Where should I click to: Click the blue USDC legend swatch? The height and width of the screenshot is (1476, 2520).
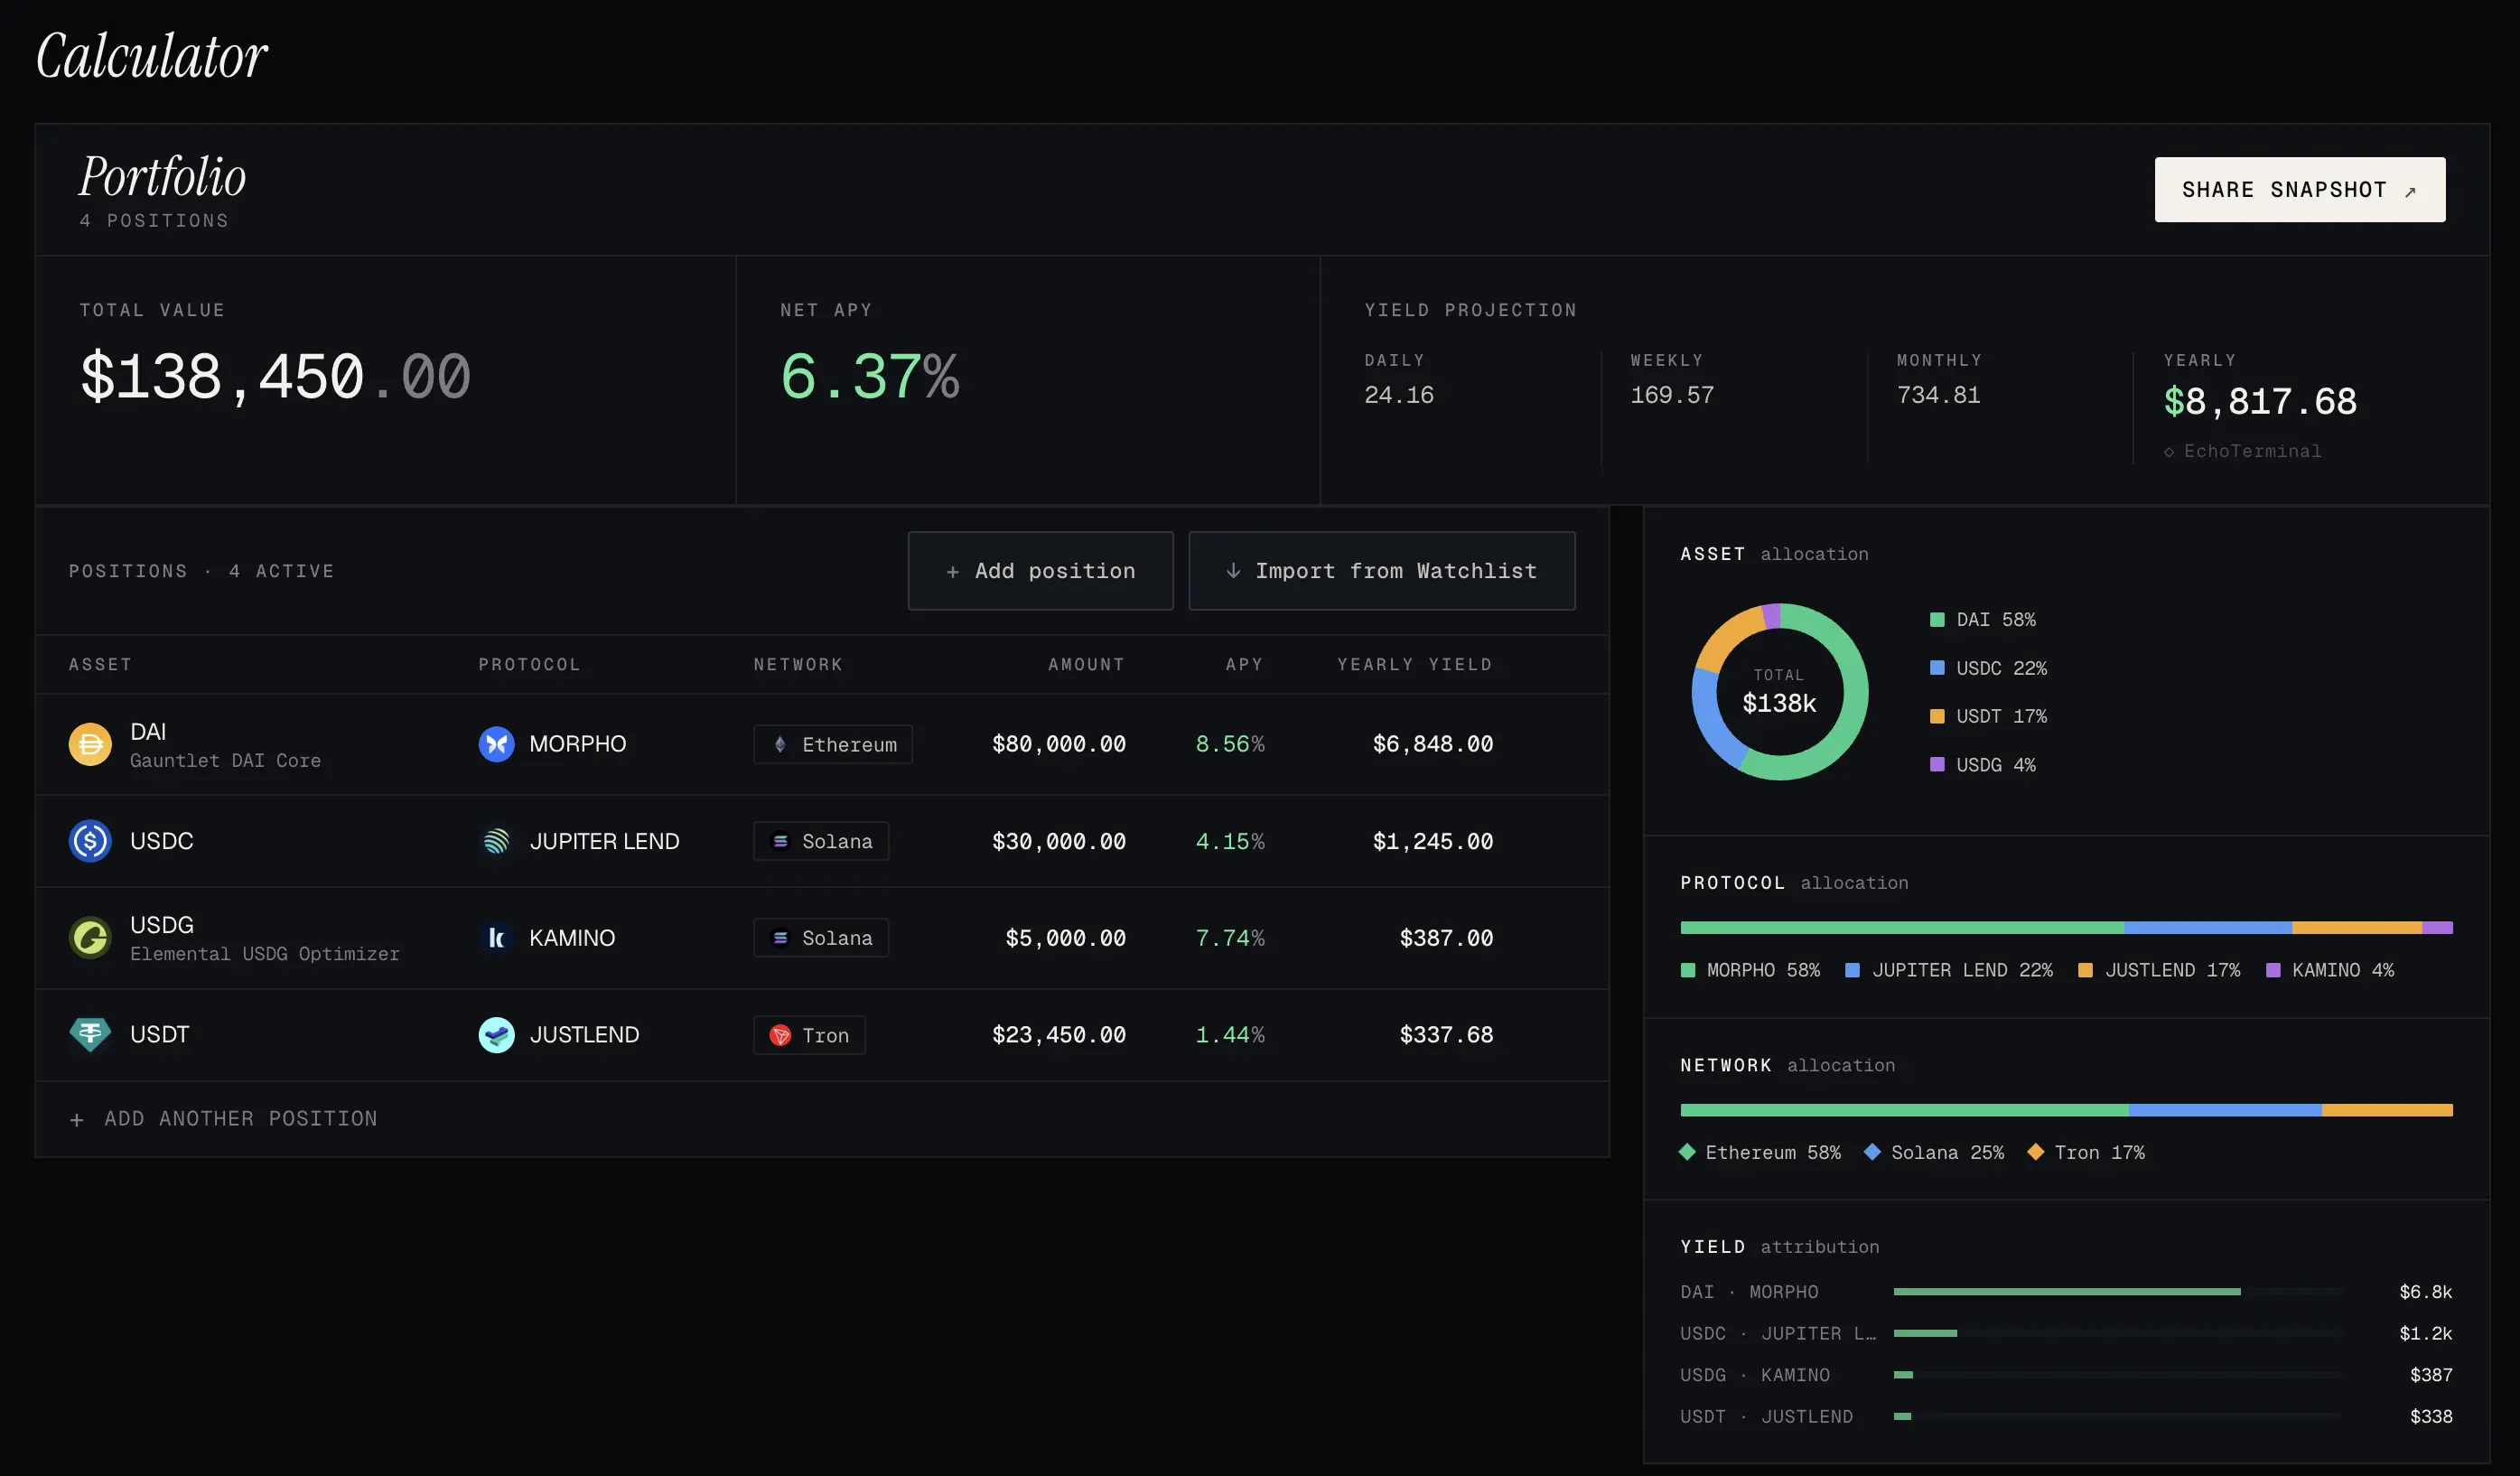1937,668
